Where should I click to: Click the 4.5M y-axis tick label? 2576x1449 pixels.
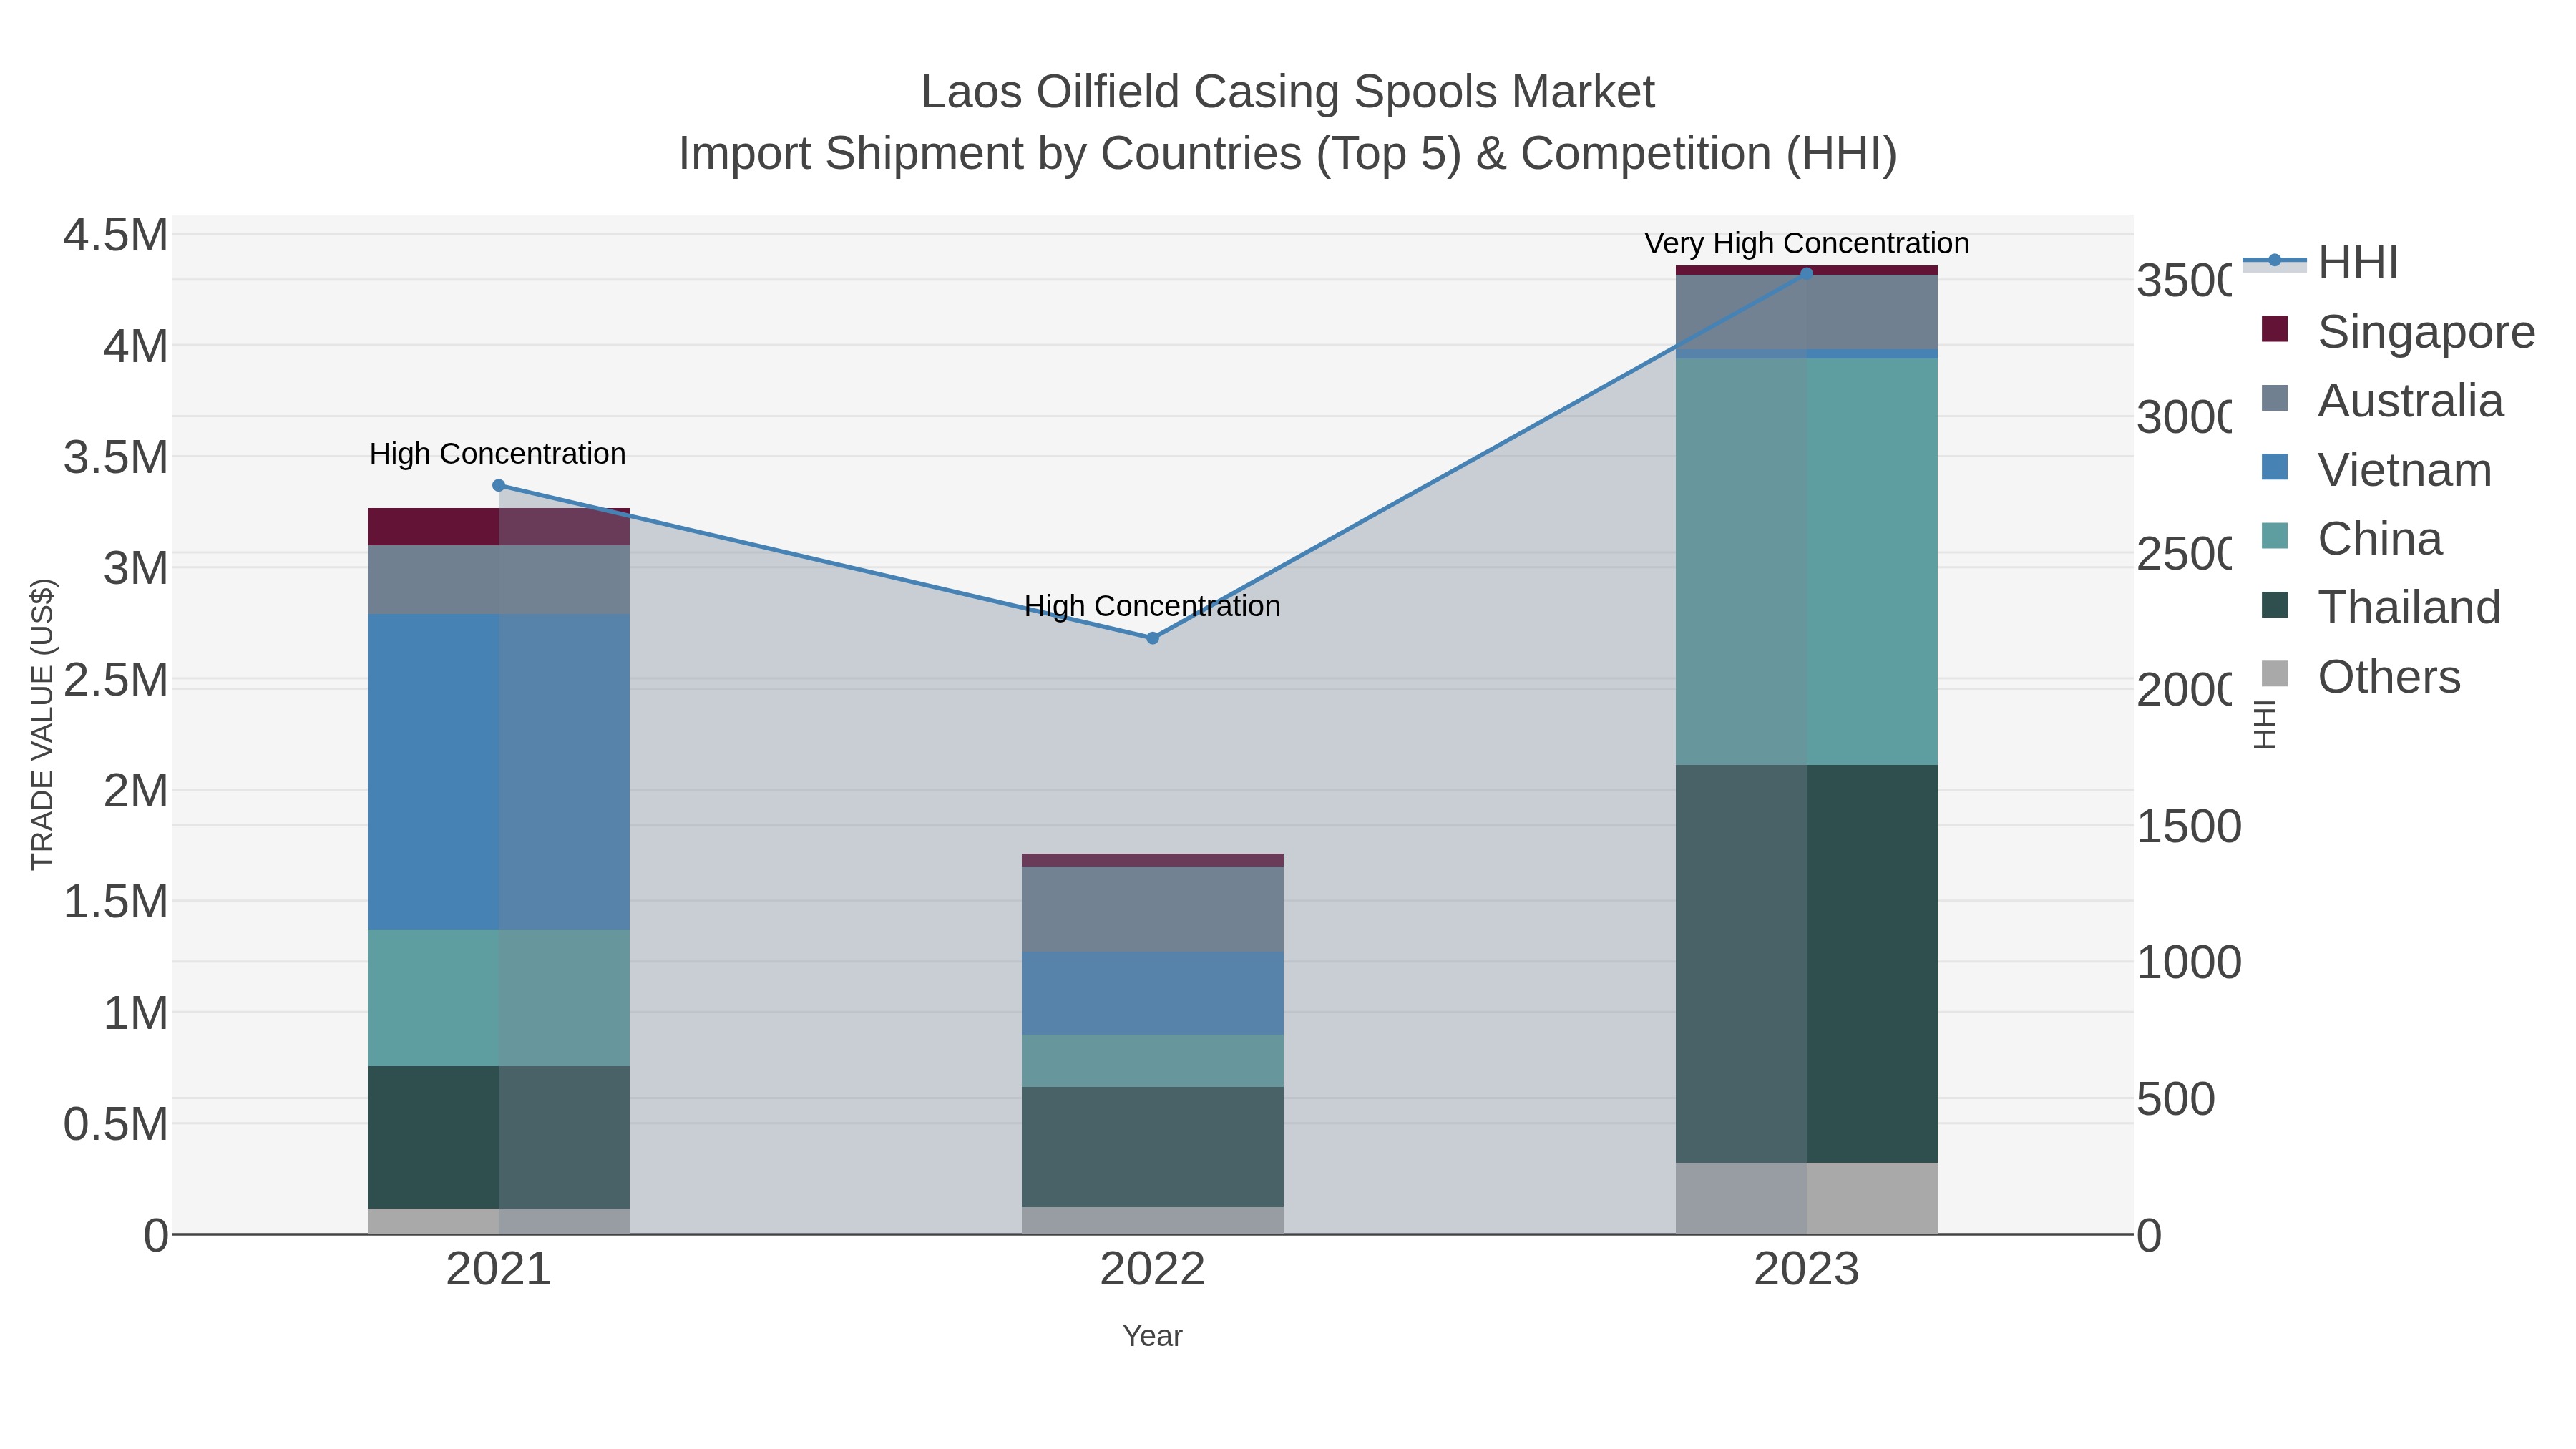tap(116, 236)
